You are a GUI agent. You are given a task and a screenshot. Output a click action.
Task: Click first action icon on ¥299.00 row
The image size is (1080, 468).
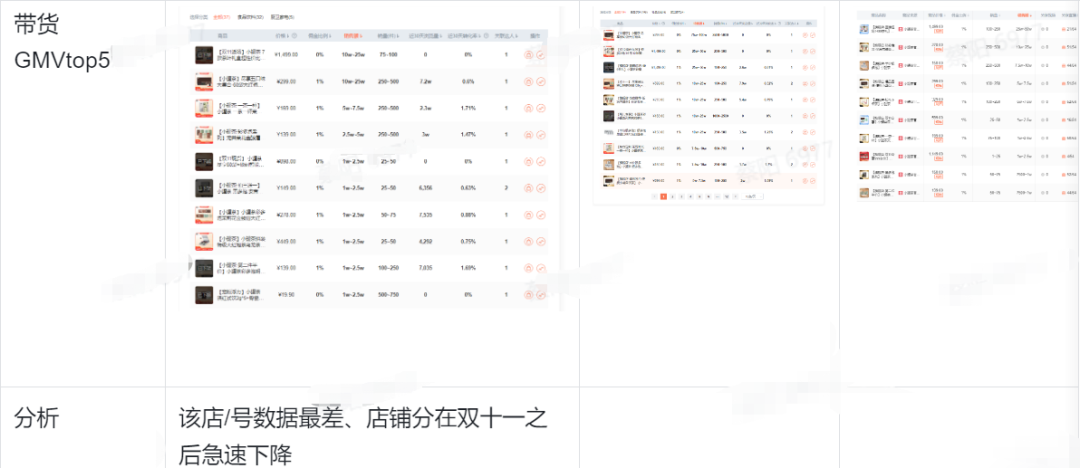point(527,82)
